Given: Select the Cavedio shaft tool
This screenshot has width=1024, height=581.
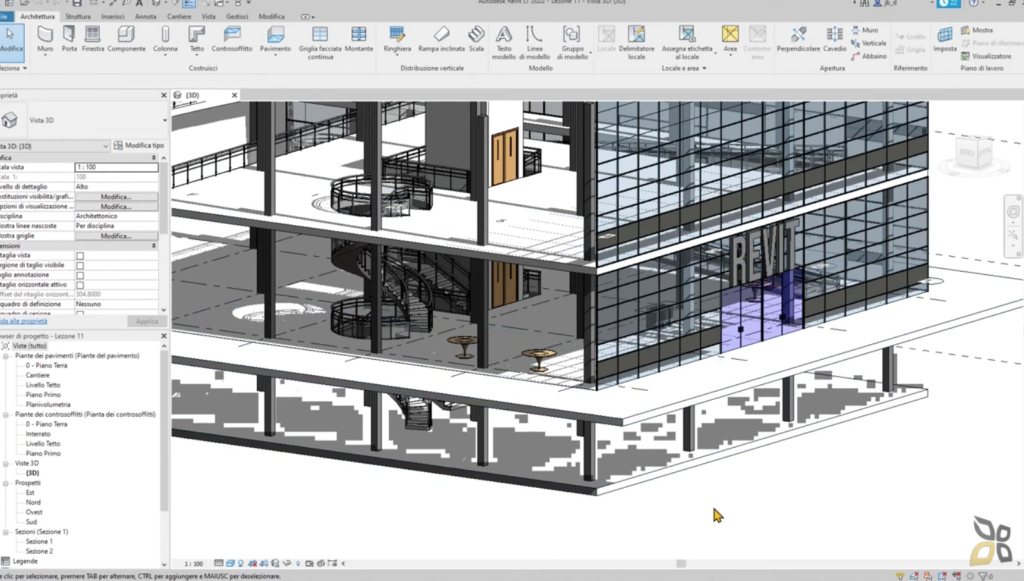Looking at the screenshot, I should click(835, 39).
